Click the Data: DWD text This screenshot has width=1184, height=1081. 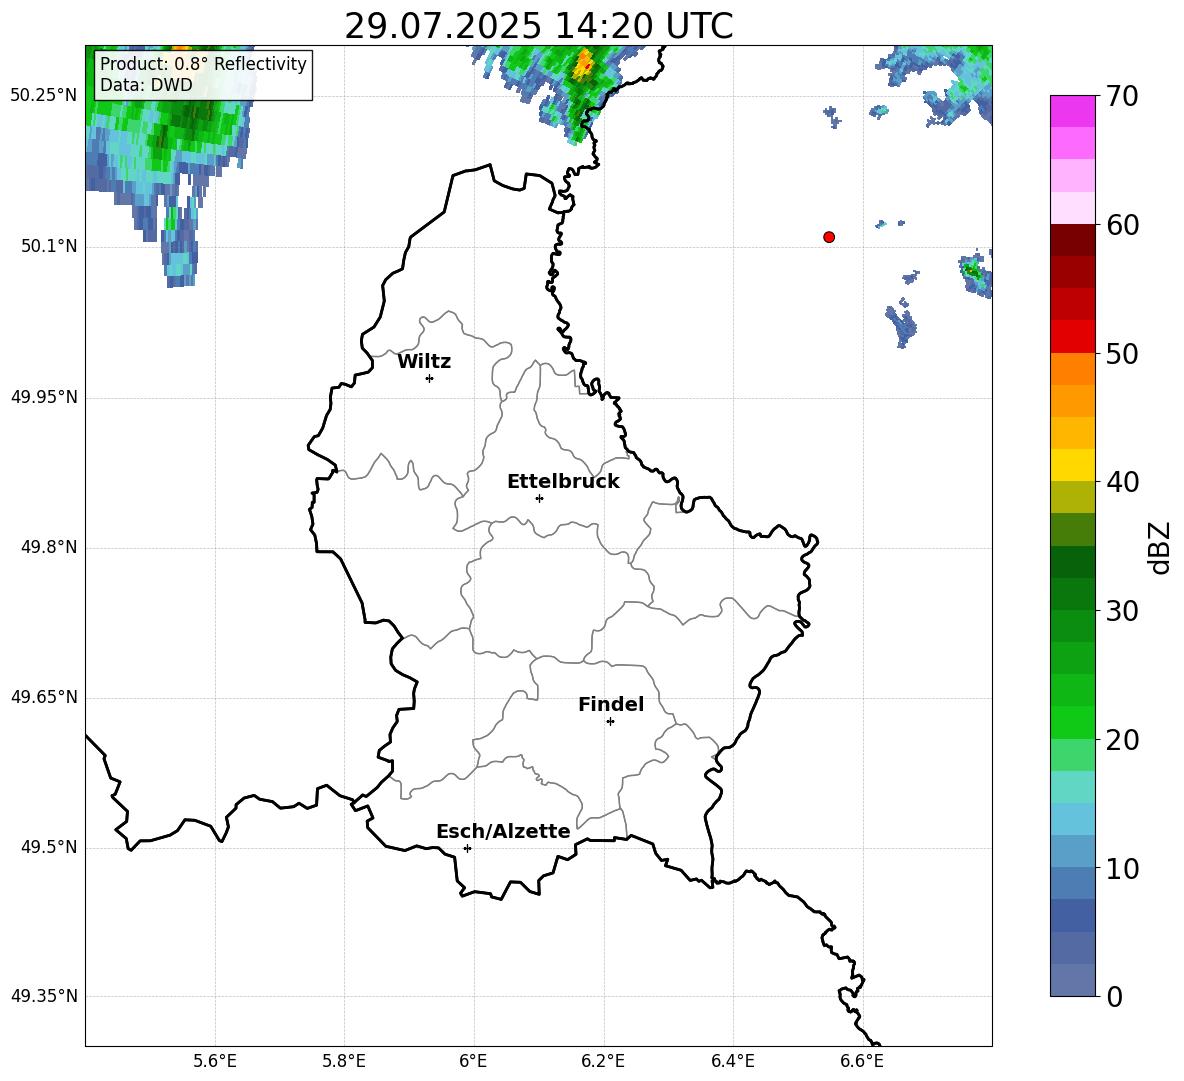click(x=146, y=85)
